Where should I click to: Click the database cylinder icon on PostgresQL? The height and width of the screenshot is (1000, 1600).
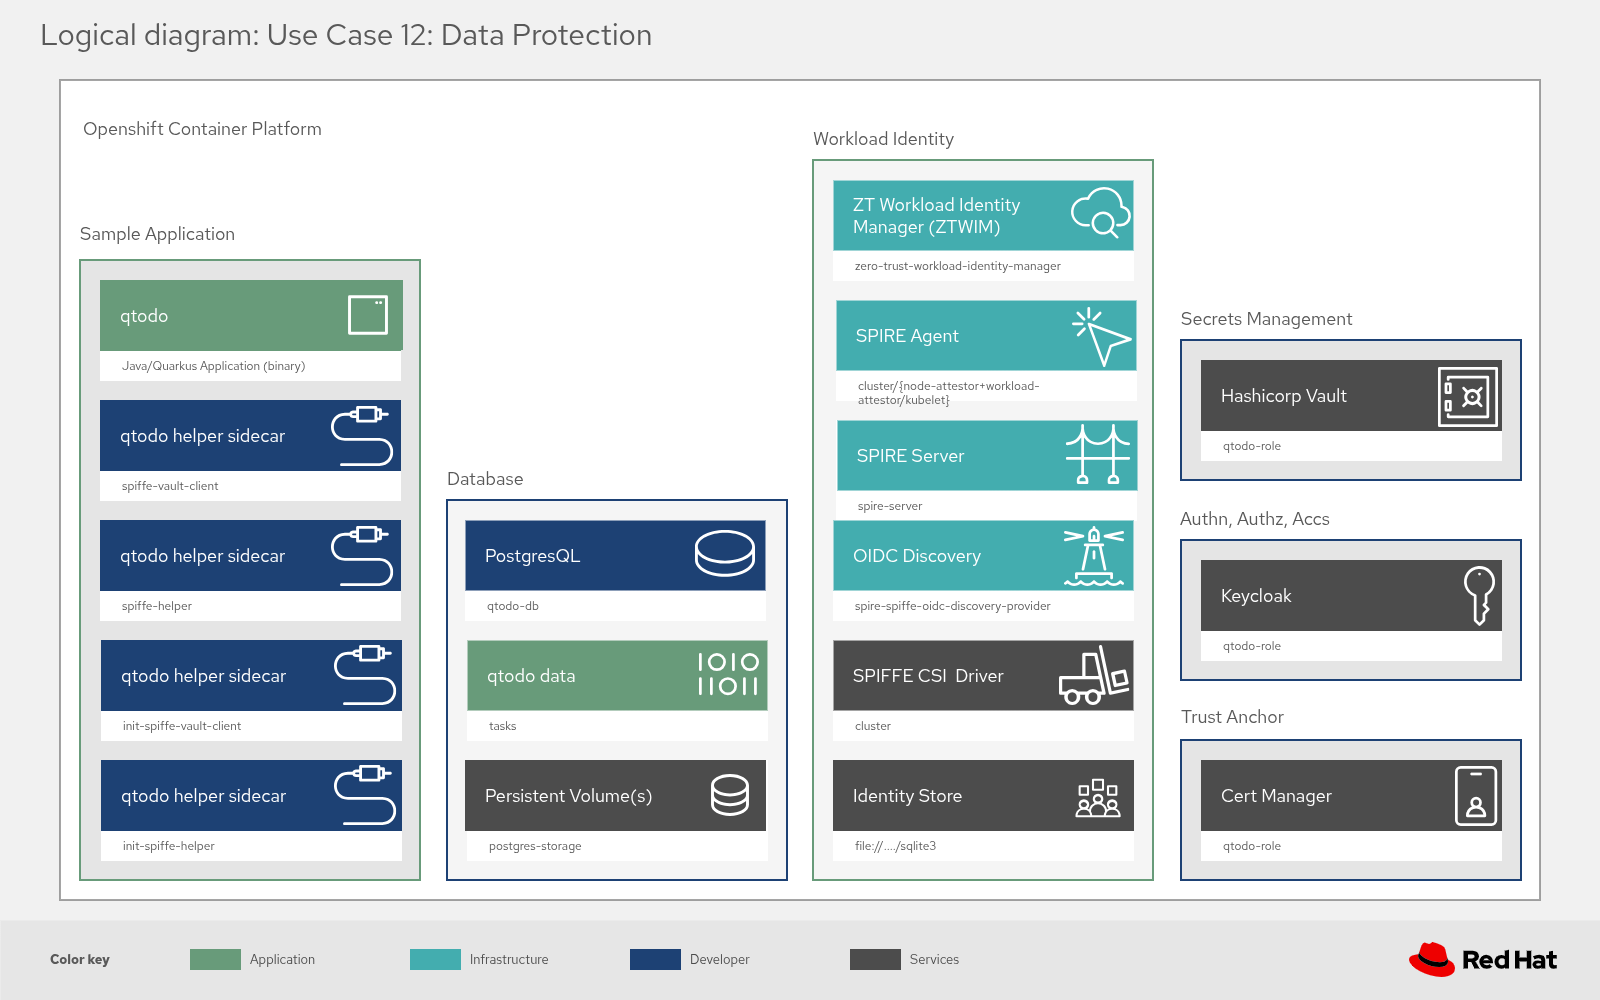[x=725, y=555]
